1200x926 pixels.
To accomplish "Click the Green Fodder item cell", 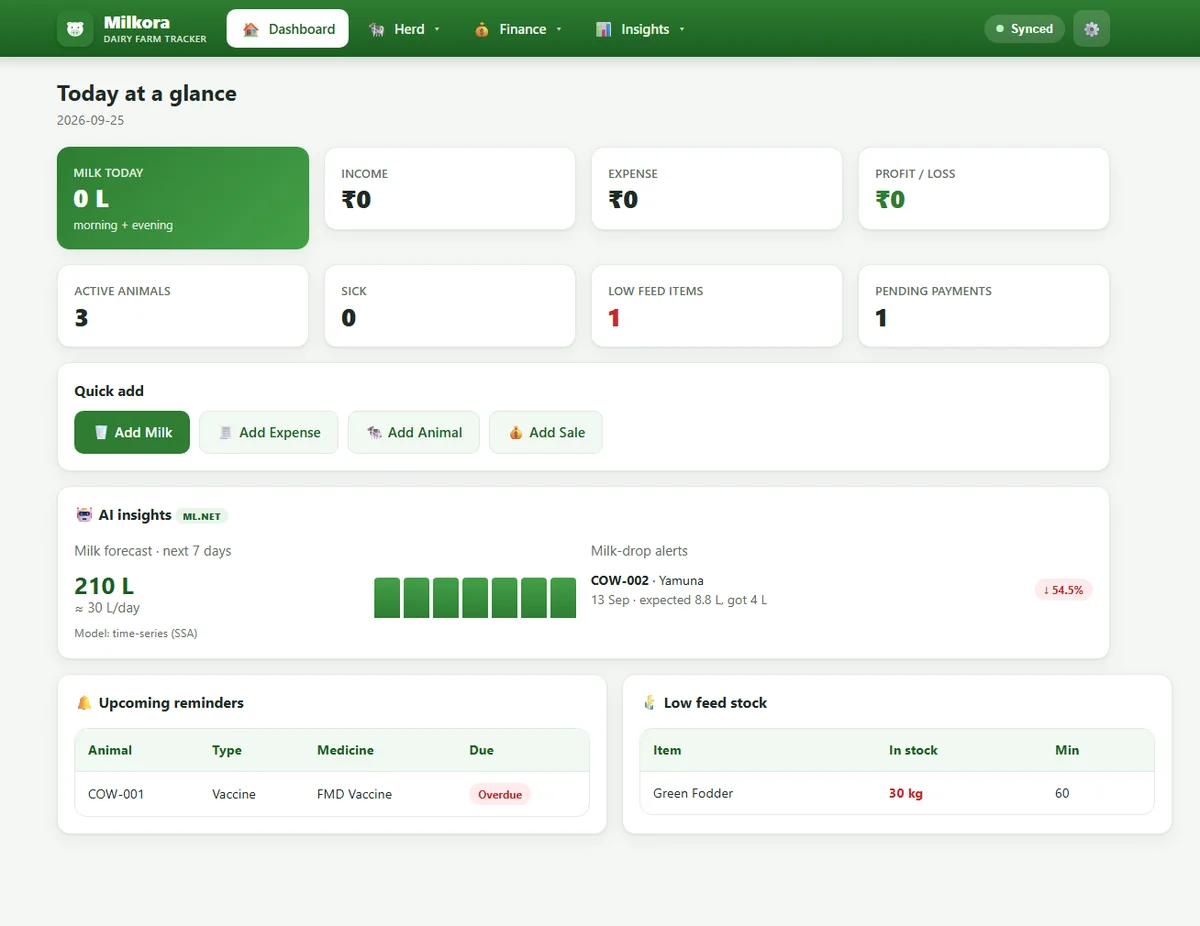I will [693, 793].
